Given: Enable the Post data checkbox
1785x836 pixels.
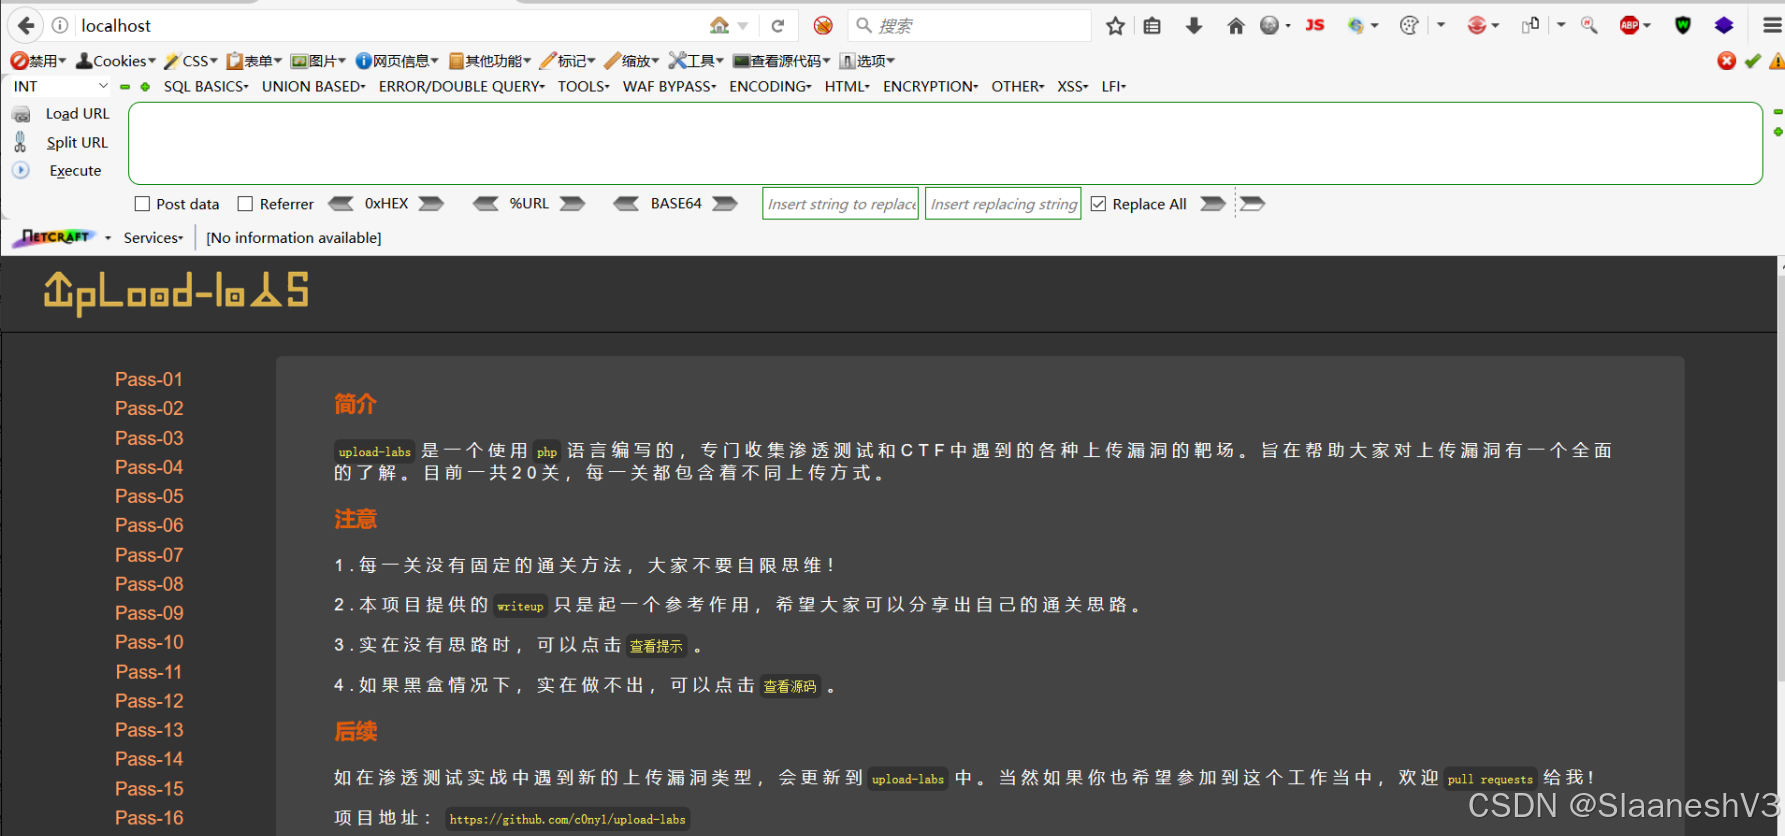Looking at the screenshot, I should click(142, 204).
